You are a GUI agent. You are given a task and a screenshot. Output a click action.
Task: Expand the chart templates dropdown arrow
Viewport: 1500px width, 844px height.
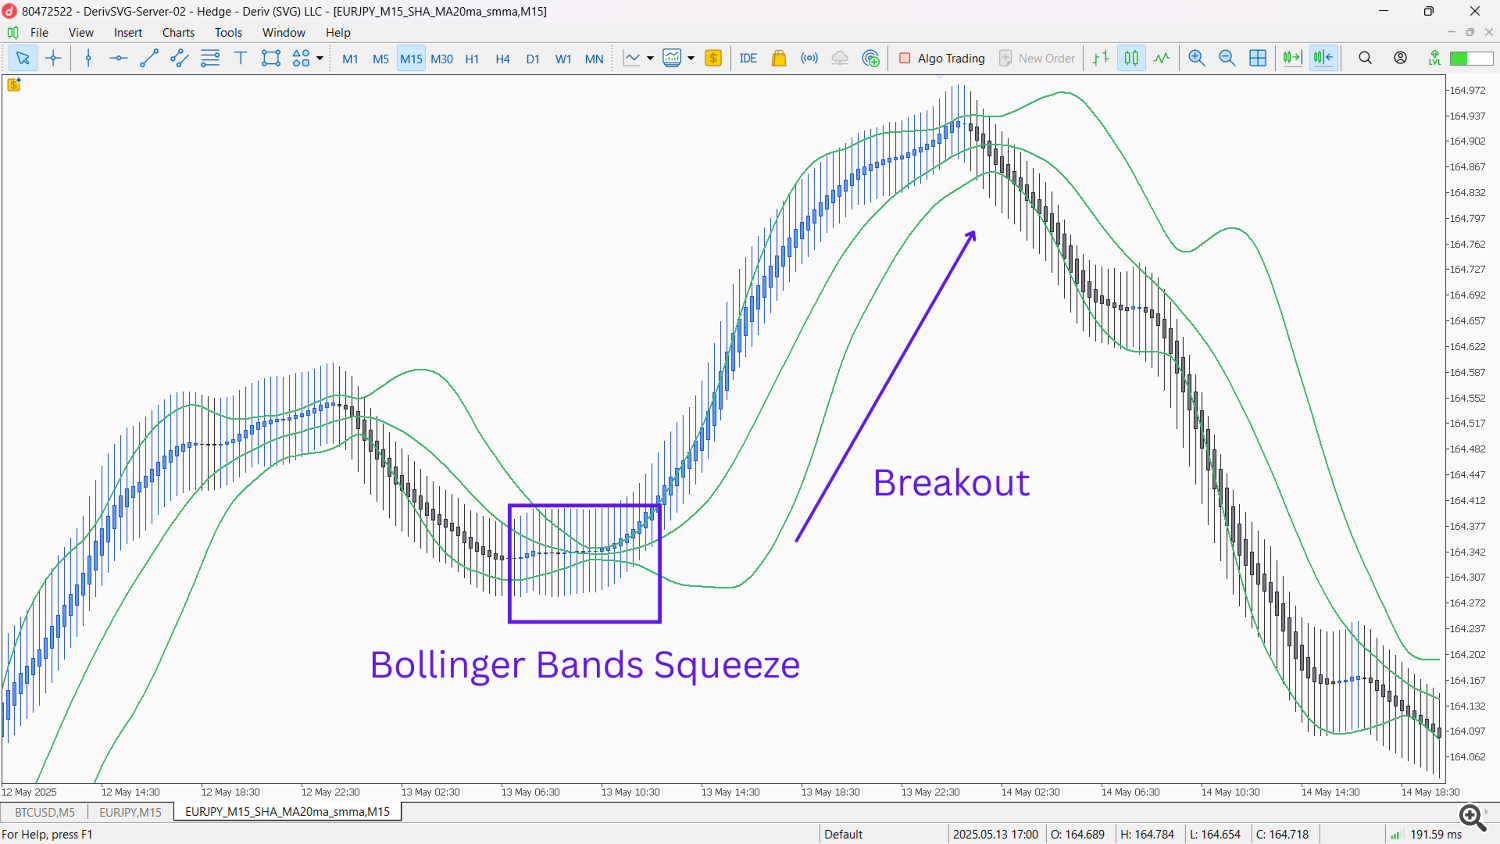tap(691, 58)
